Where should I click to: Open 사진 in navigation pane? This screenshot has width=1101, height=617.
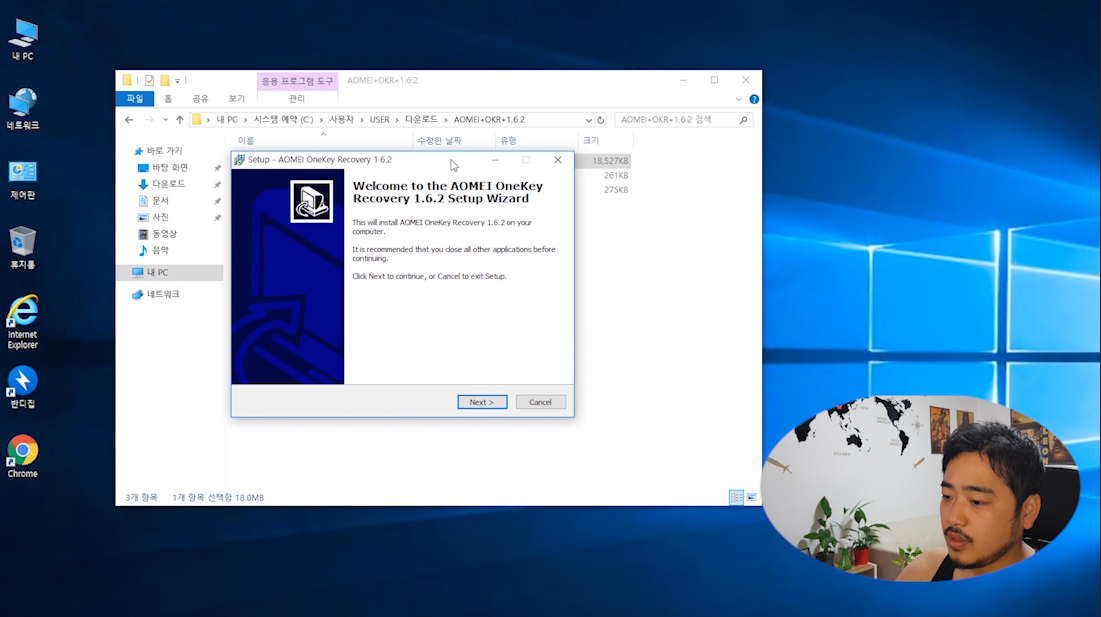point(160,217)
